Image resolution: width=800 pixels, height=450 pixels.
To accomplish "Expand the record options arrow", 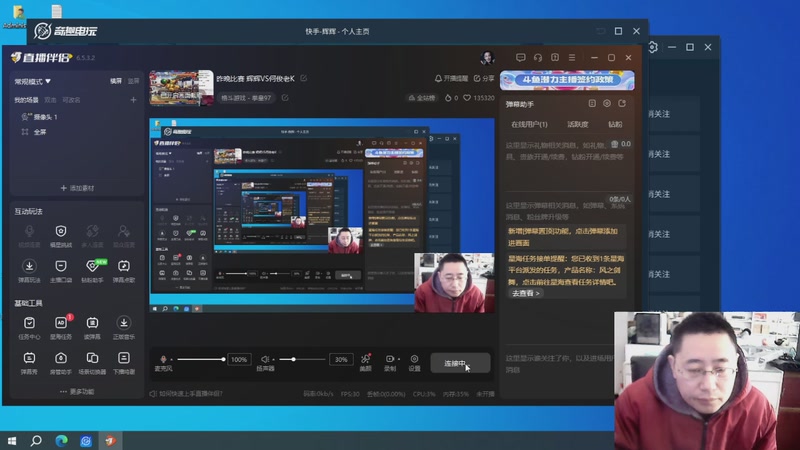I will click(398, 359).
